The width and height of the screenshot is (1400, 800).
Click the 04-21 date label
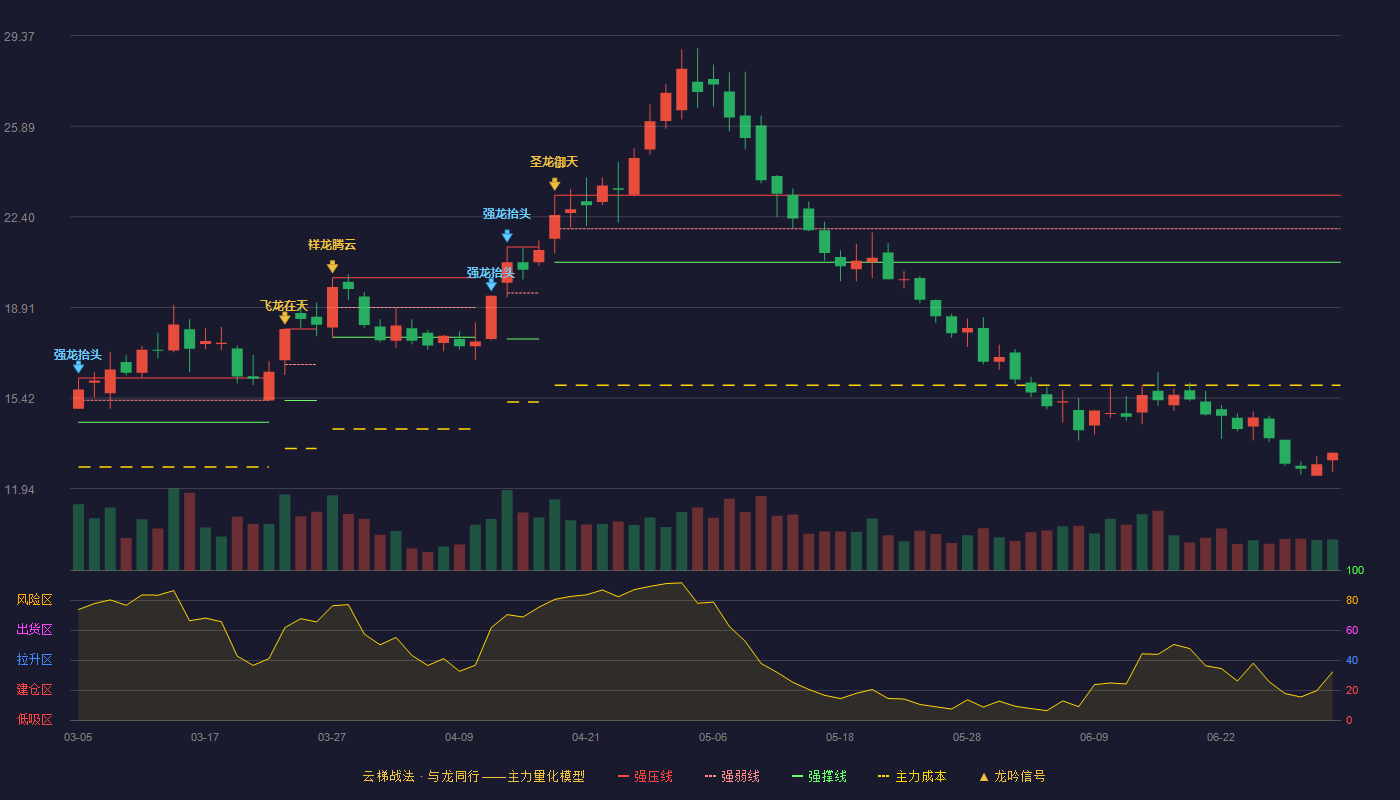586,737
